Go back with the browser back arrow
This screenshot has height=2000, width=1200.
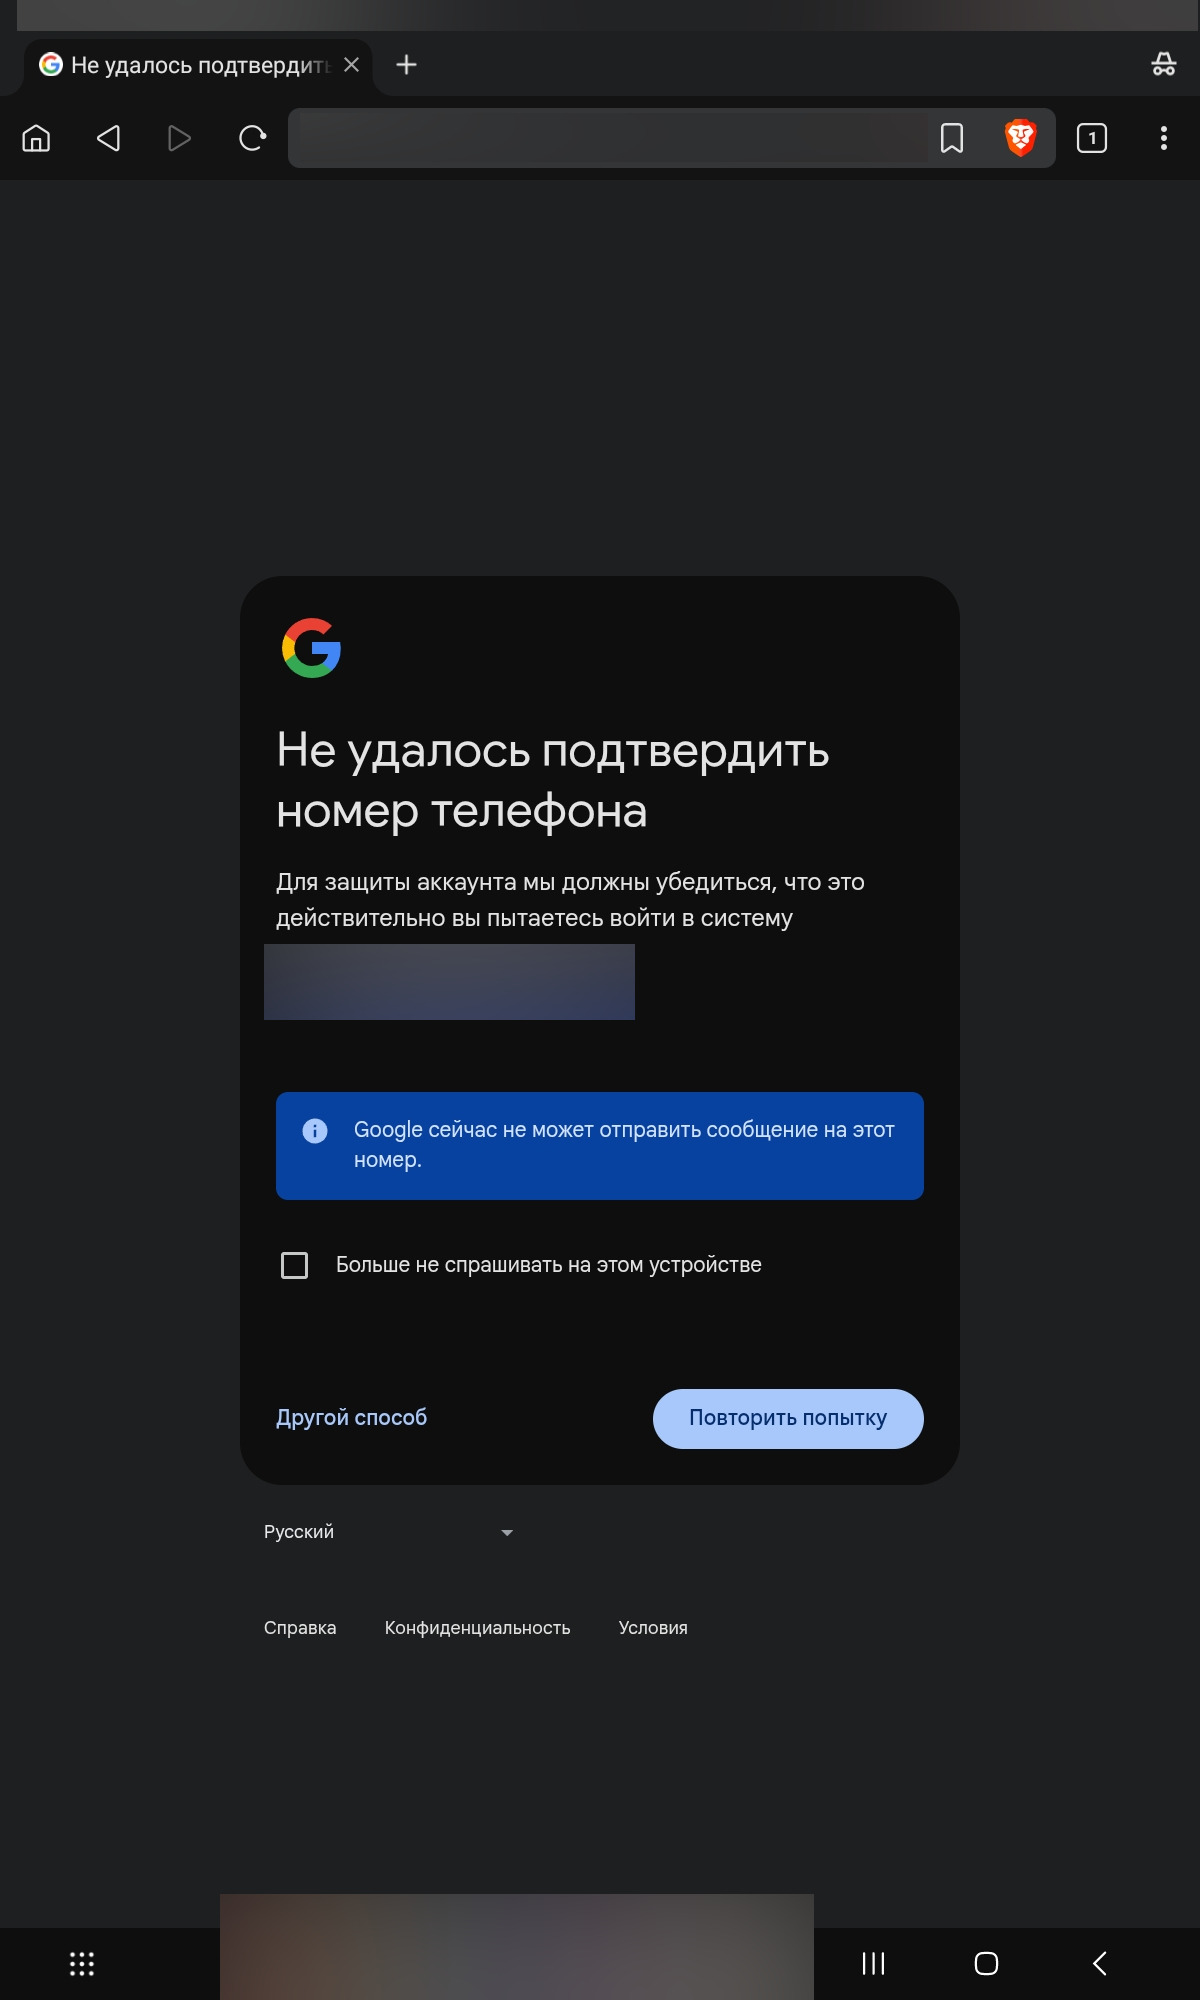coord(108,138)
